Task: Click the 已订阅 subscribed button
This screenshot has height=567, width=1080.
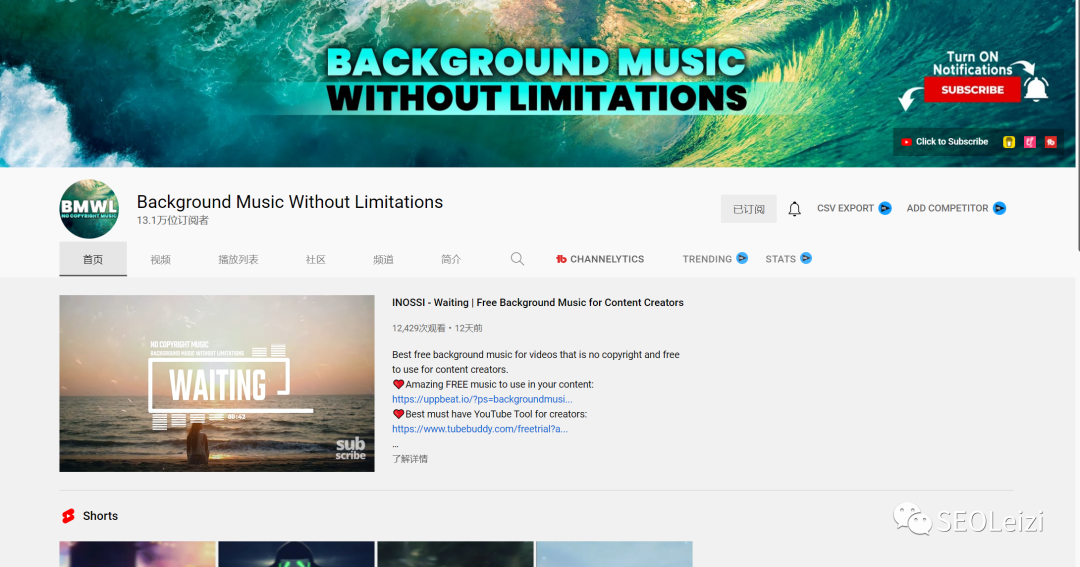Action: click(x=749, y=209)
